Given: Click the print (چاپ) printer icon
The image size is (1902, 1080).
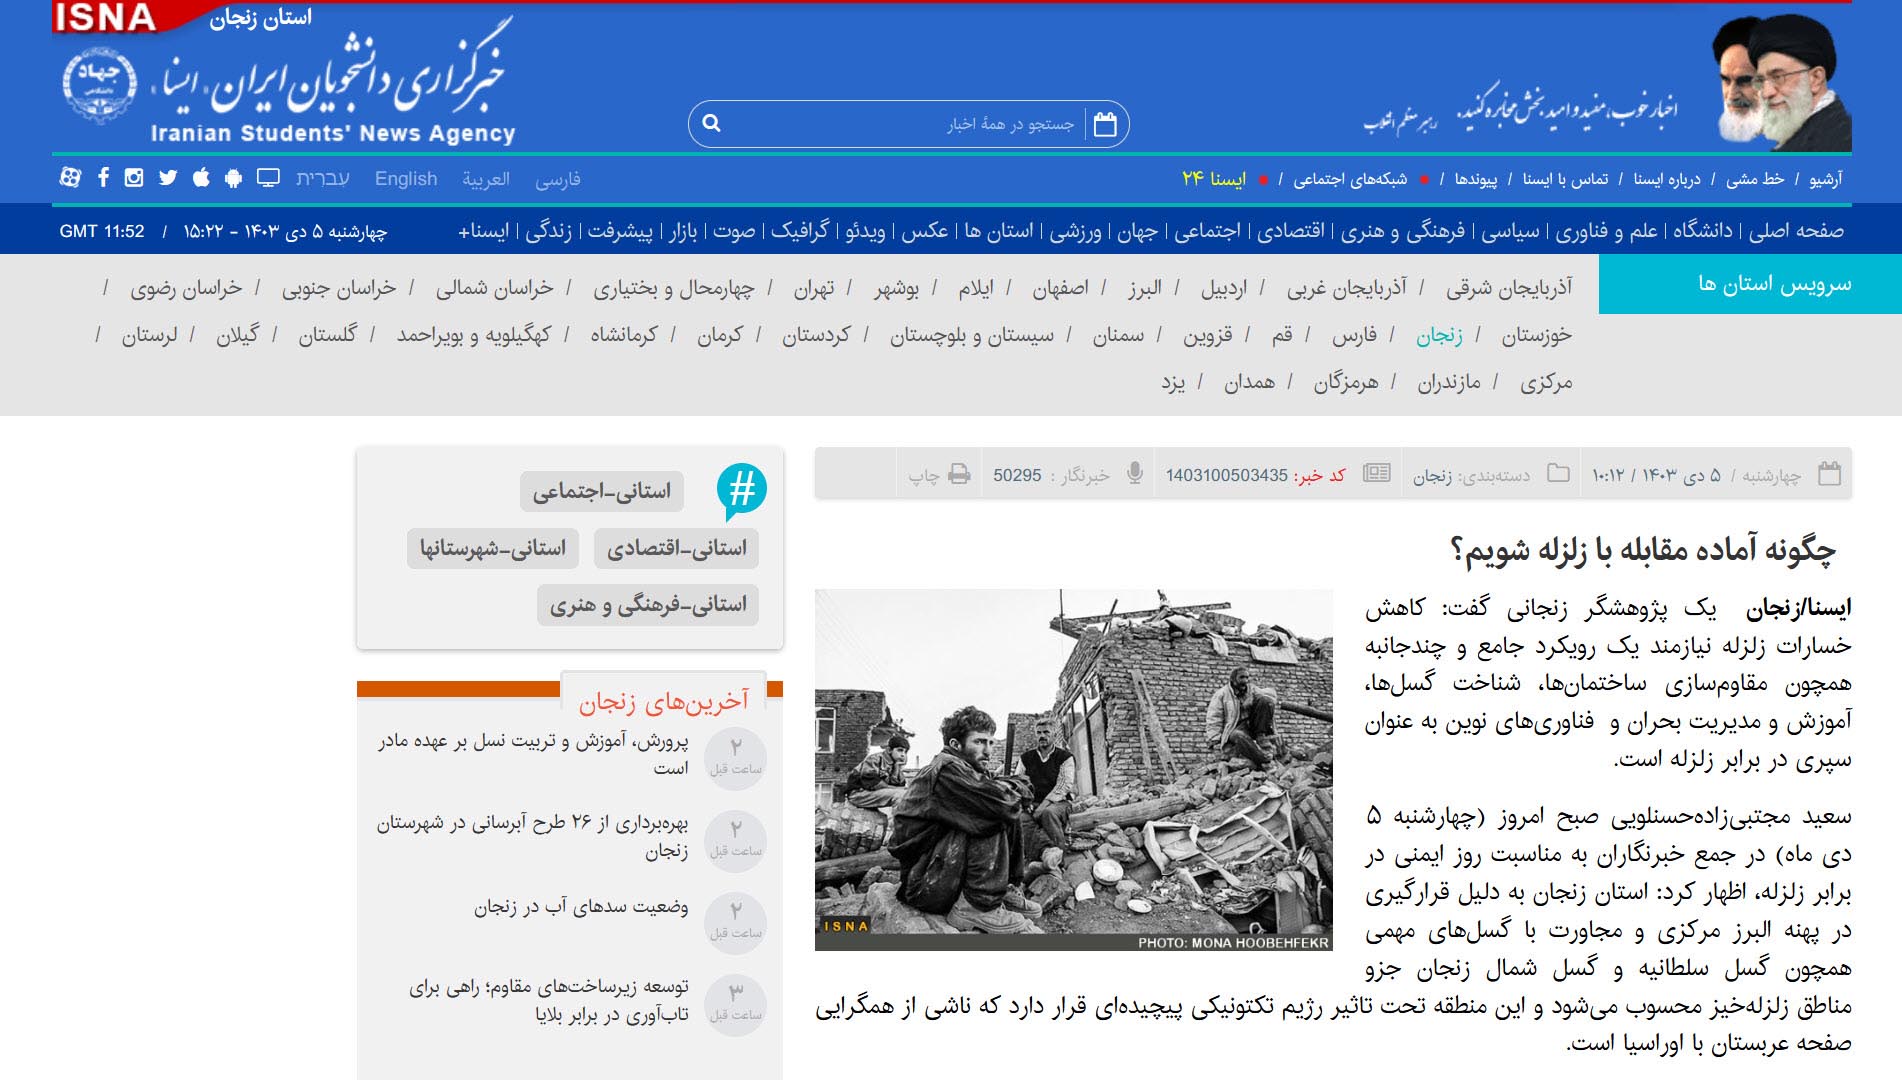Looking at the screenshot, I should (959, 474).
